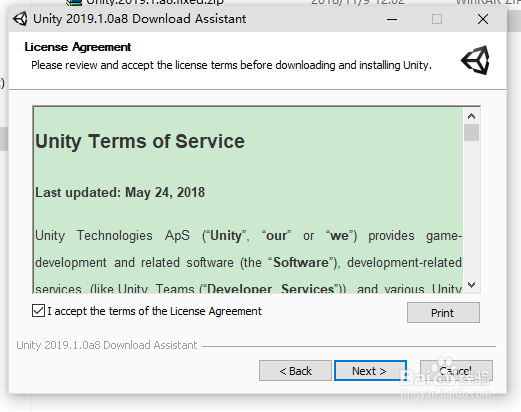Click the 'License Agreement' header title
Viewport: 521px width, 412px height.
78,47
